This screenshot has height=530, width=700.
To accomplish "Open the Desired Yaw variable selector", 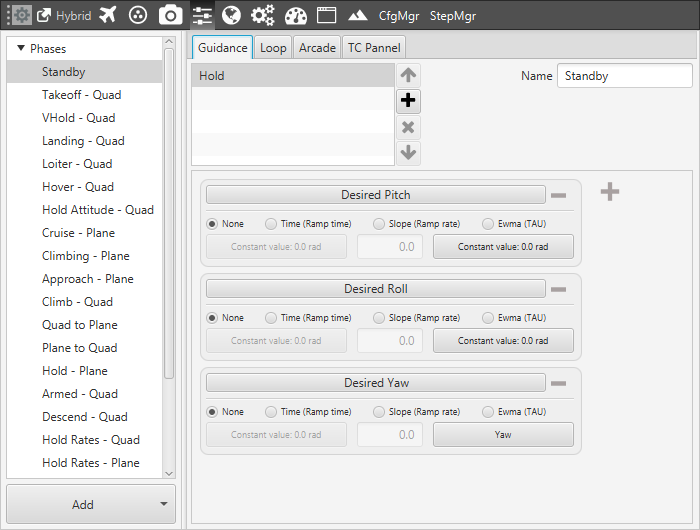I will tap(375, 383).
